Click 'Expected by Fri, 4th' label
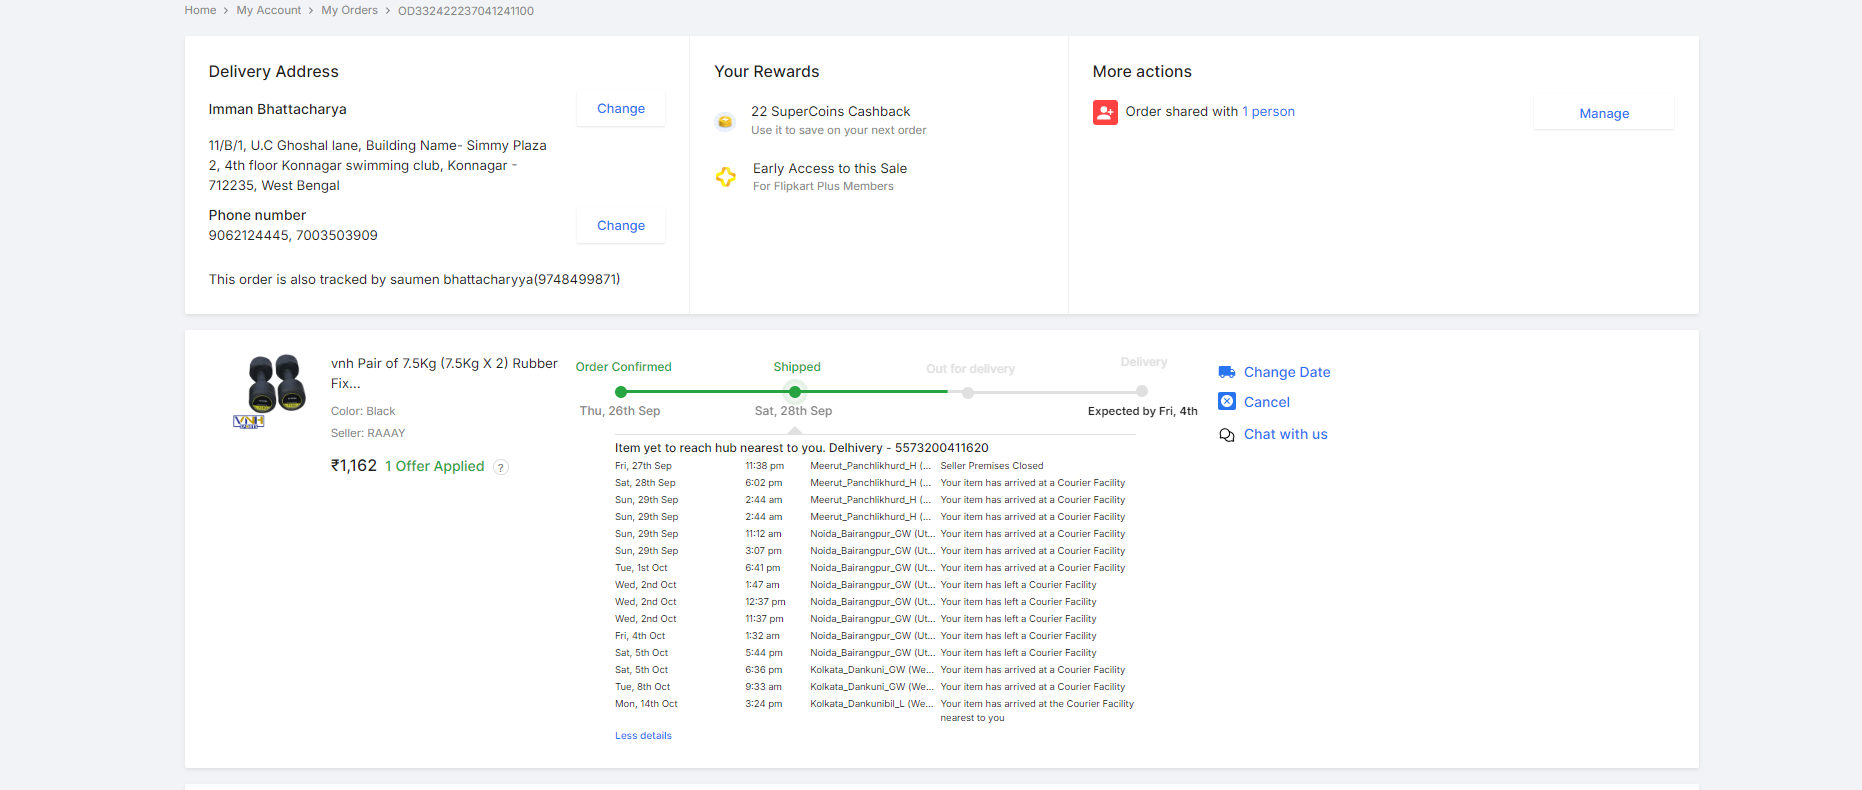1862x790 pixels. [x=1143, y=411]
